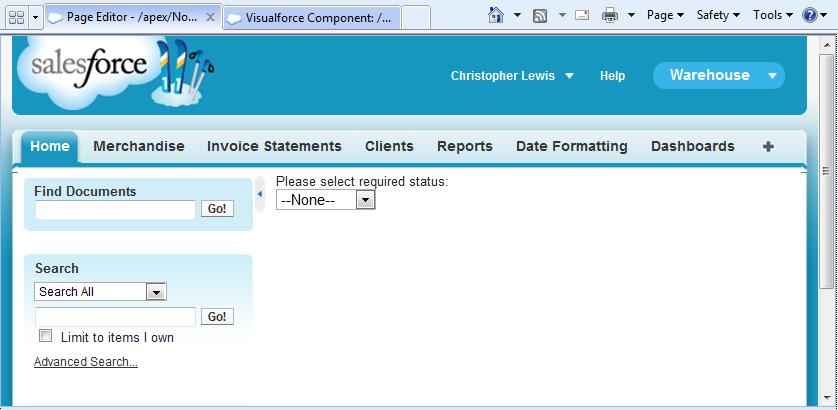This screenshot has height=410, width=838.
Task: Open the Page menu
Action: (x=665, y=16)
